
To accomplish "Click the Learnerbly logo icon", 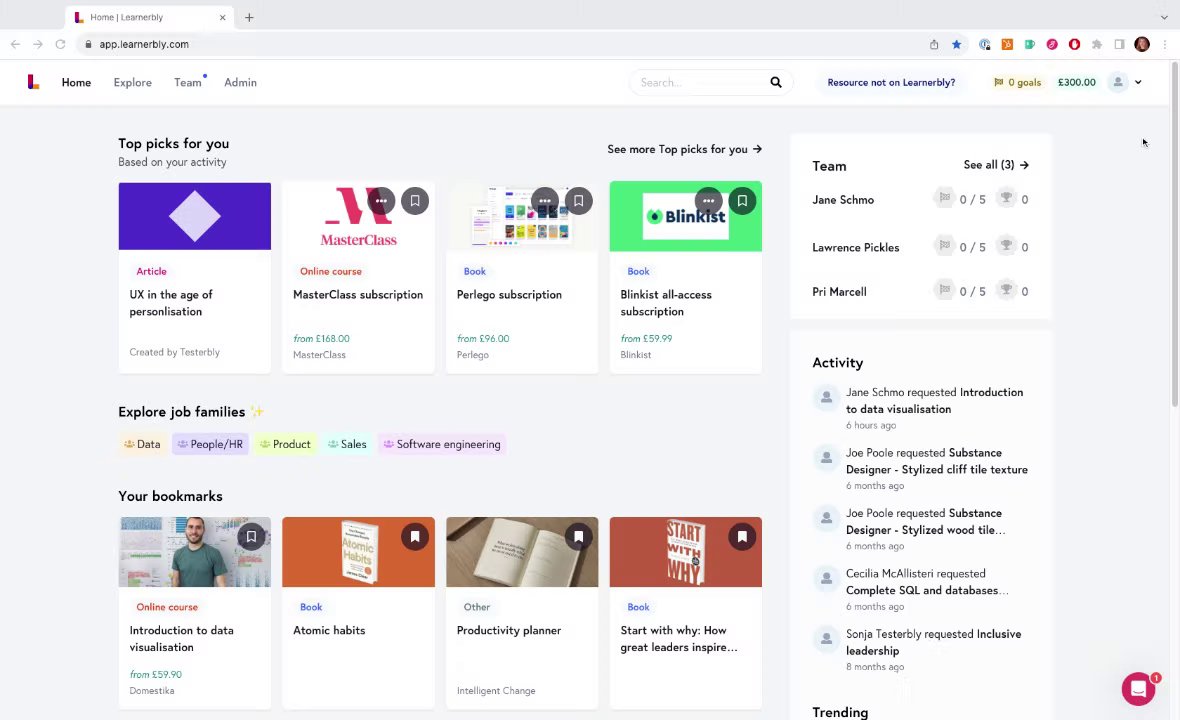I will click(33, 82).
